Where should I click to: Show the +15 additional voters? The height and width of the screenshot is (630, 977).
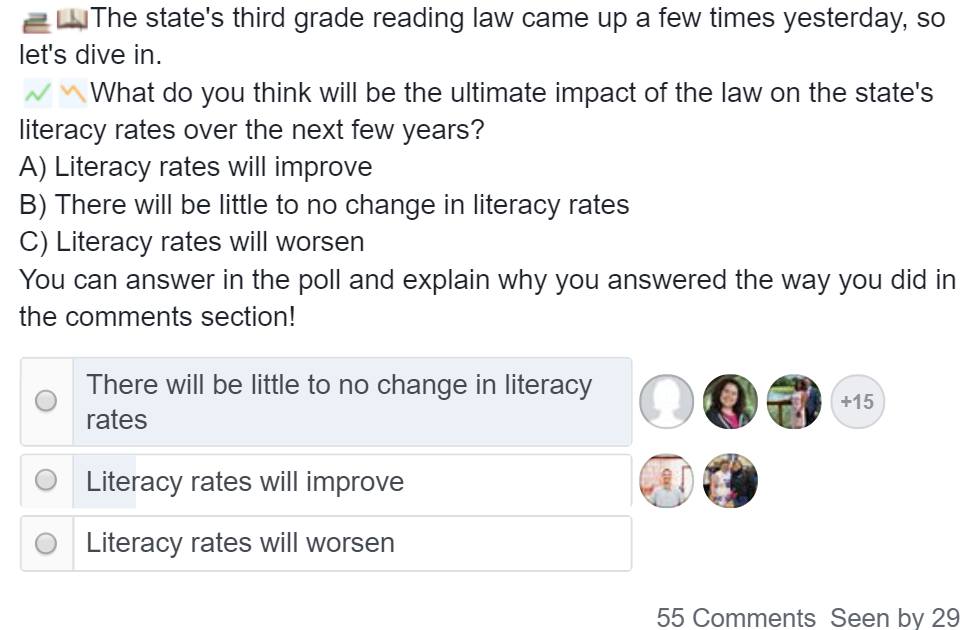(857, 401)
